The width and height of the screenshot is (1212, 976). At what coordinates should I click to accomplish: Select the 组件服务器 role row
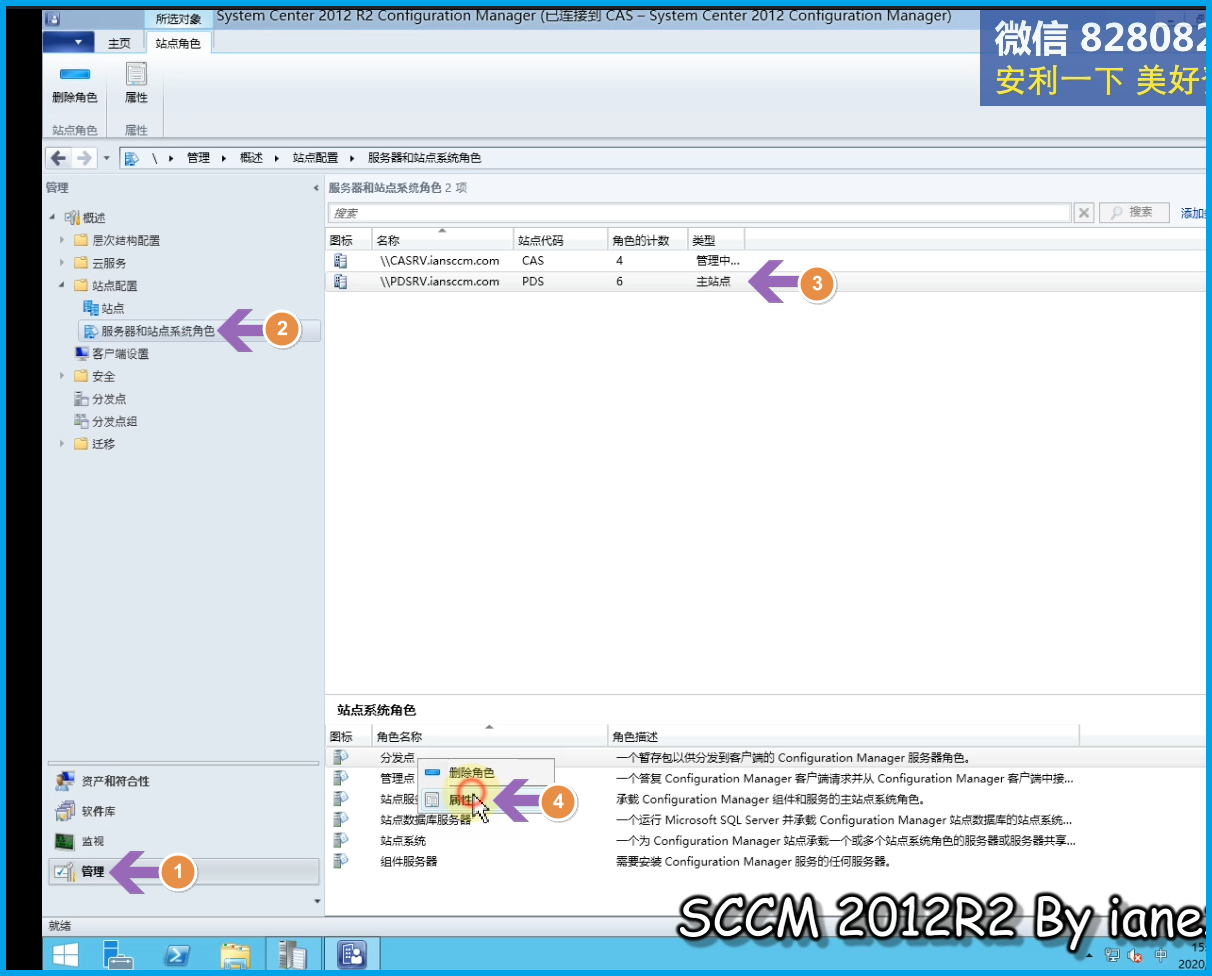coord(766,860)
